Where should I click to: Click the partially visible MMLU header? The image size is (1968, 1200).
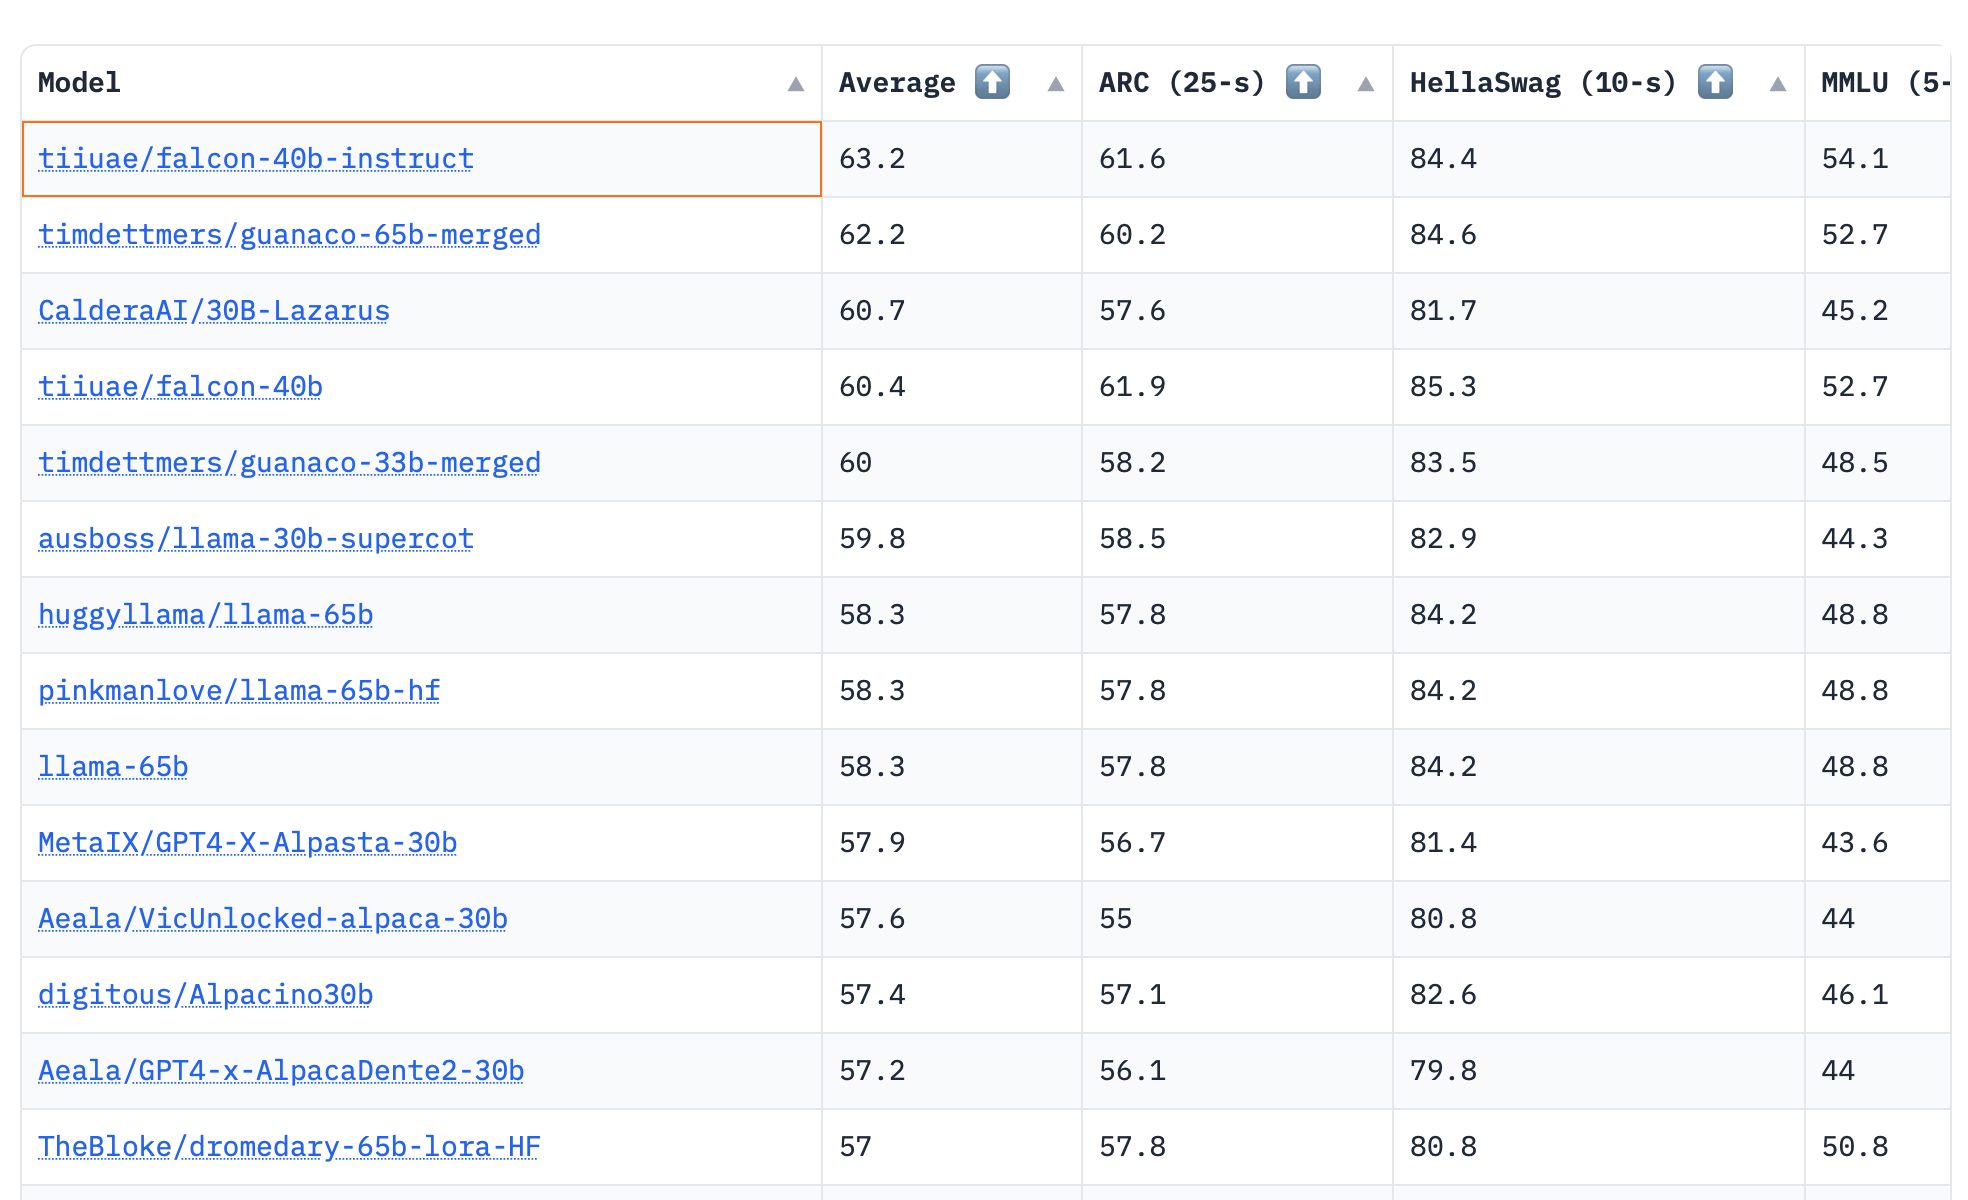click(x=1885, y=82)
